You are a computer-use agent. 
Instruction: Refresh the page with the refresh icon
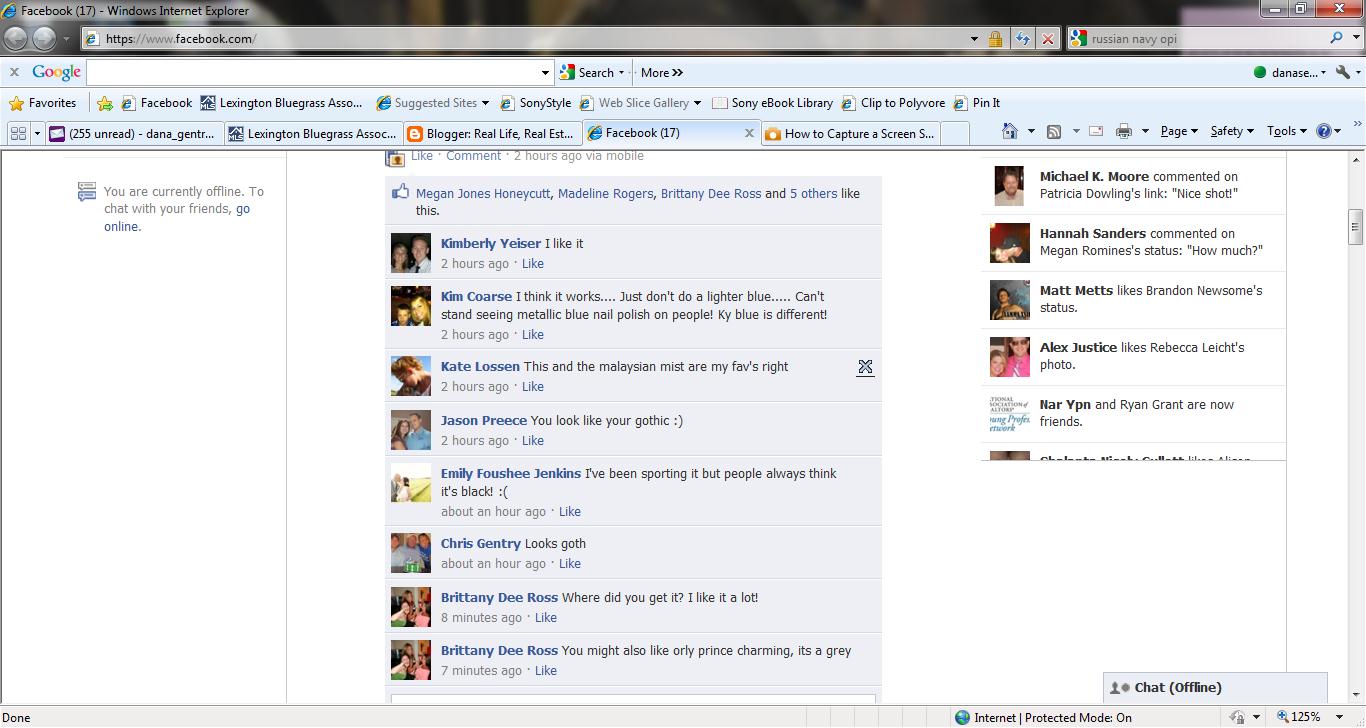1022,39
